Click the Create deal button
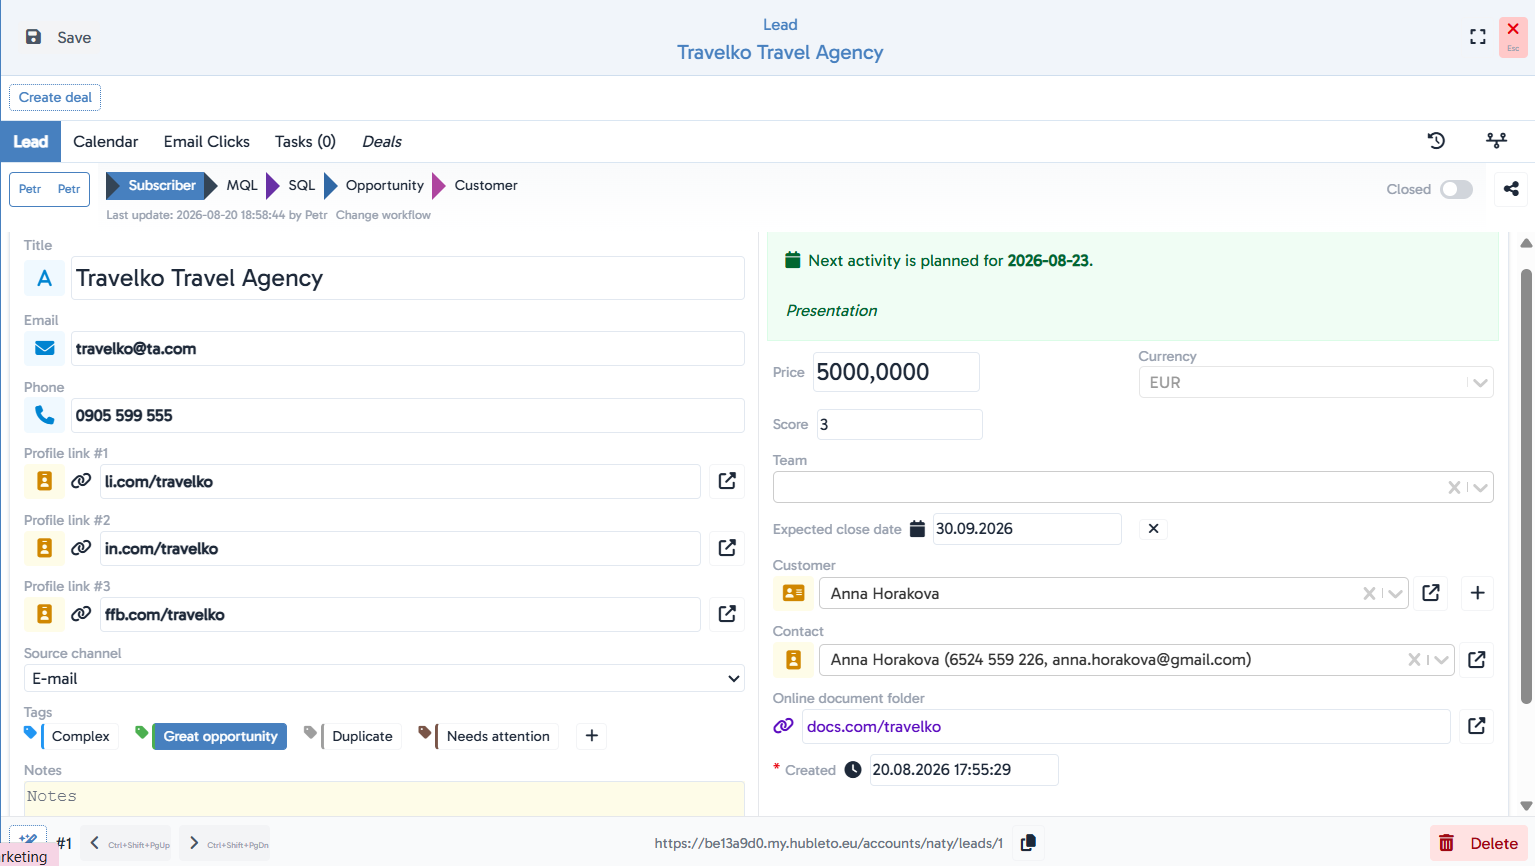 click(x=55, y=97)
